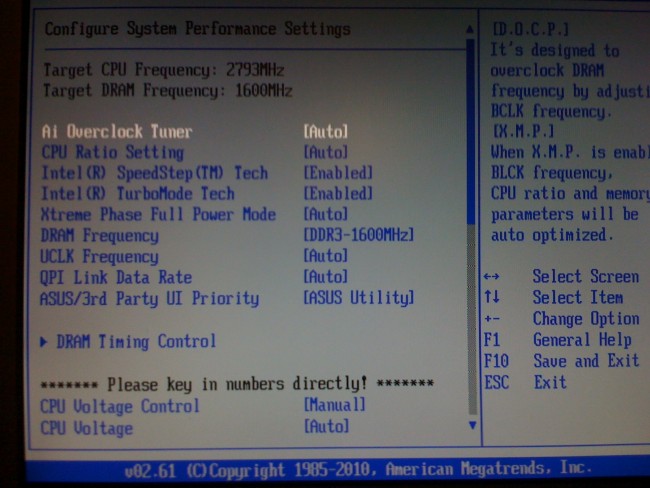Change UCLK Frequency [Auto] value
The height and width of the screenshot is (488, 650).
(325, 256)
